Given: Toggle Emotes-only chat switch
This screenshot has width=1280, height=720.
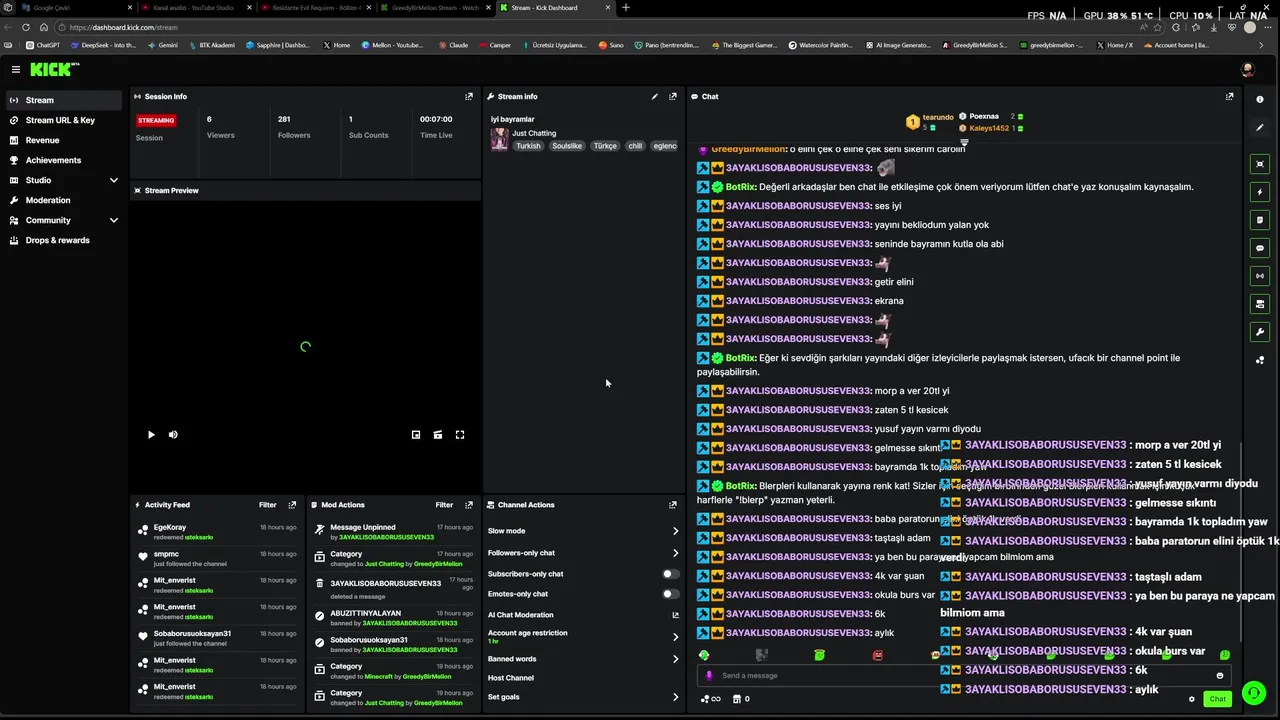Looking at the screenshot, I should pos(670,594).
